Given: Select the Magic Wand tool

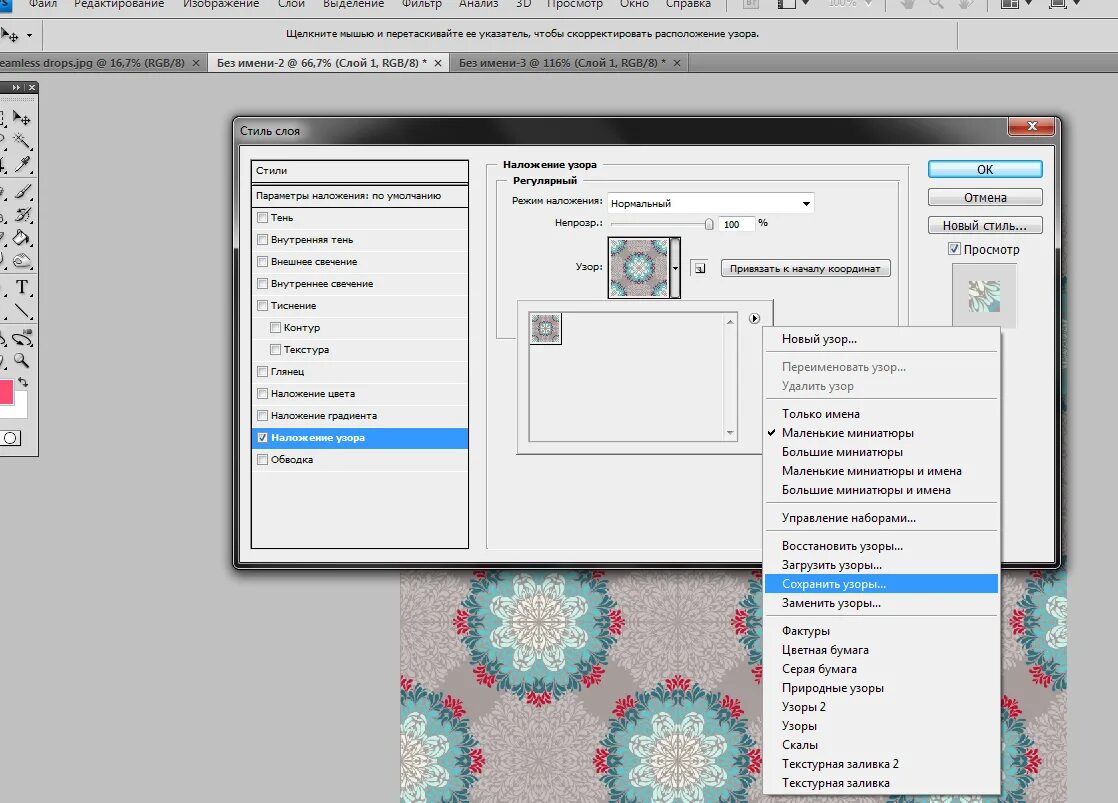Looking at the screenshot, I should (x=22, y=140).
